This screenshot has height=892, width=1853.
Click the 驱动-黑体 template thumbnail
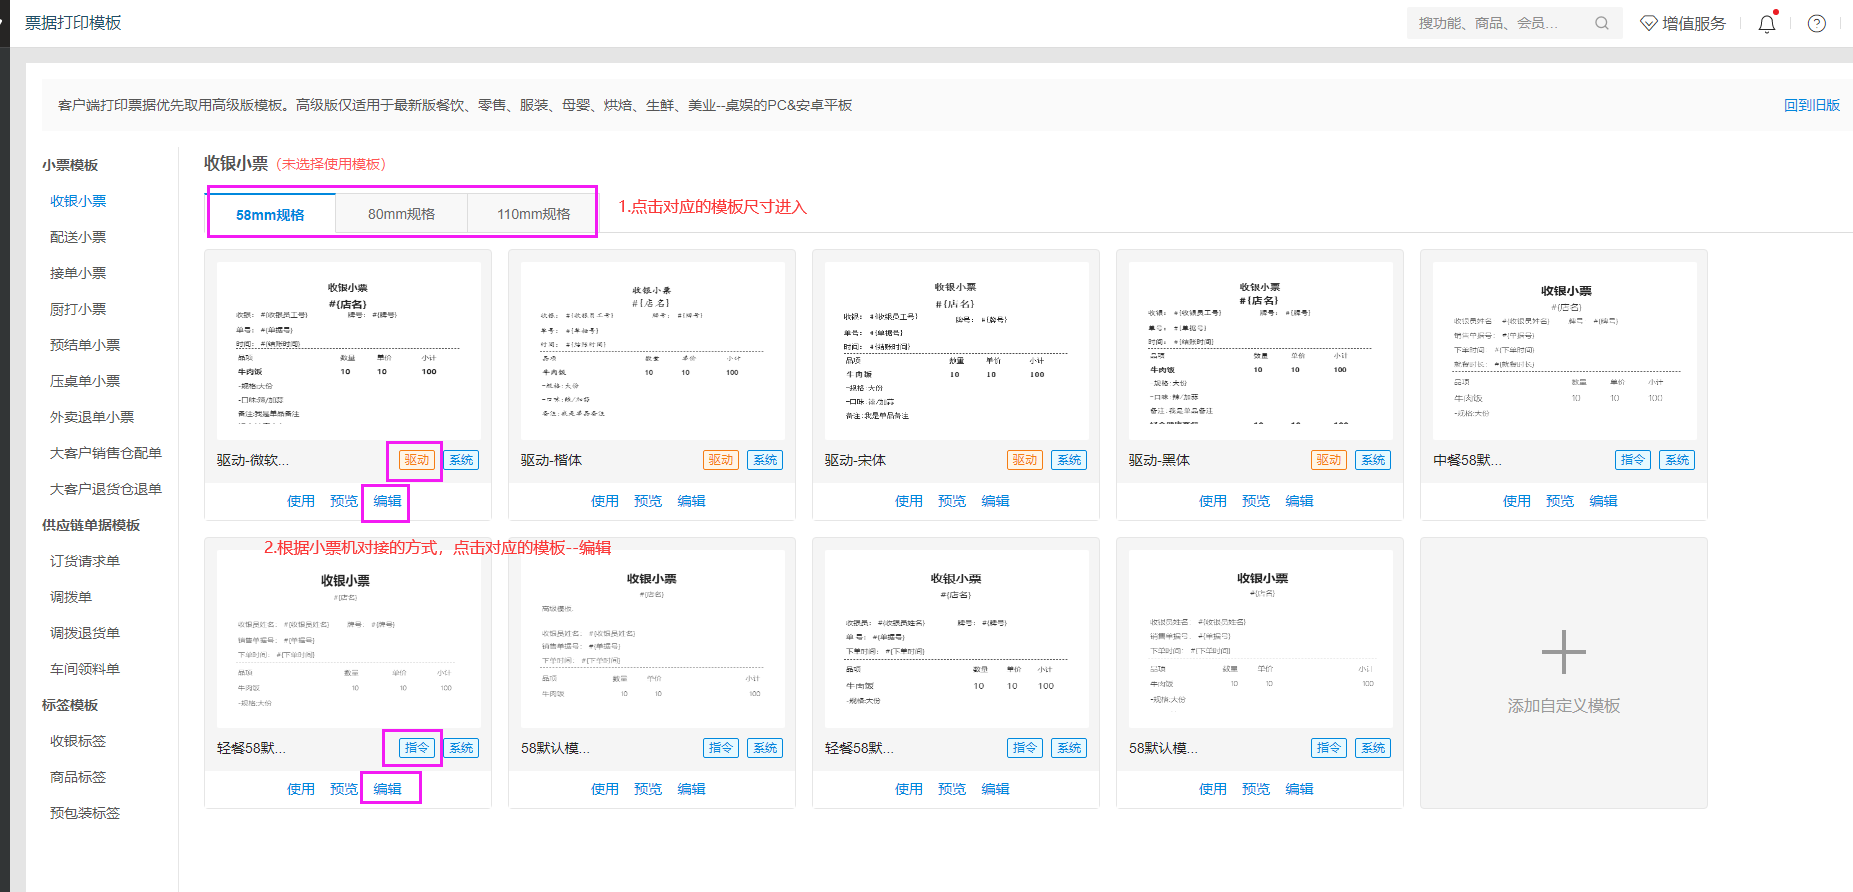coord(1260,350)
